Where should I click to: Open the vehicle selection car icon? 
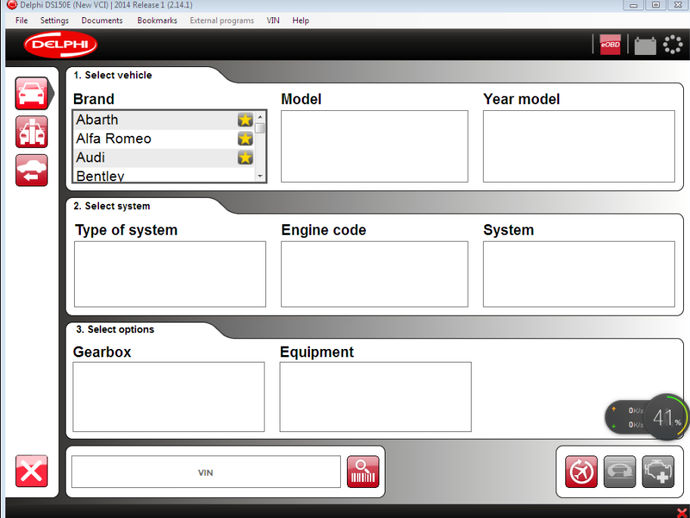(x=31, y=93)
